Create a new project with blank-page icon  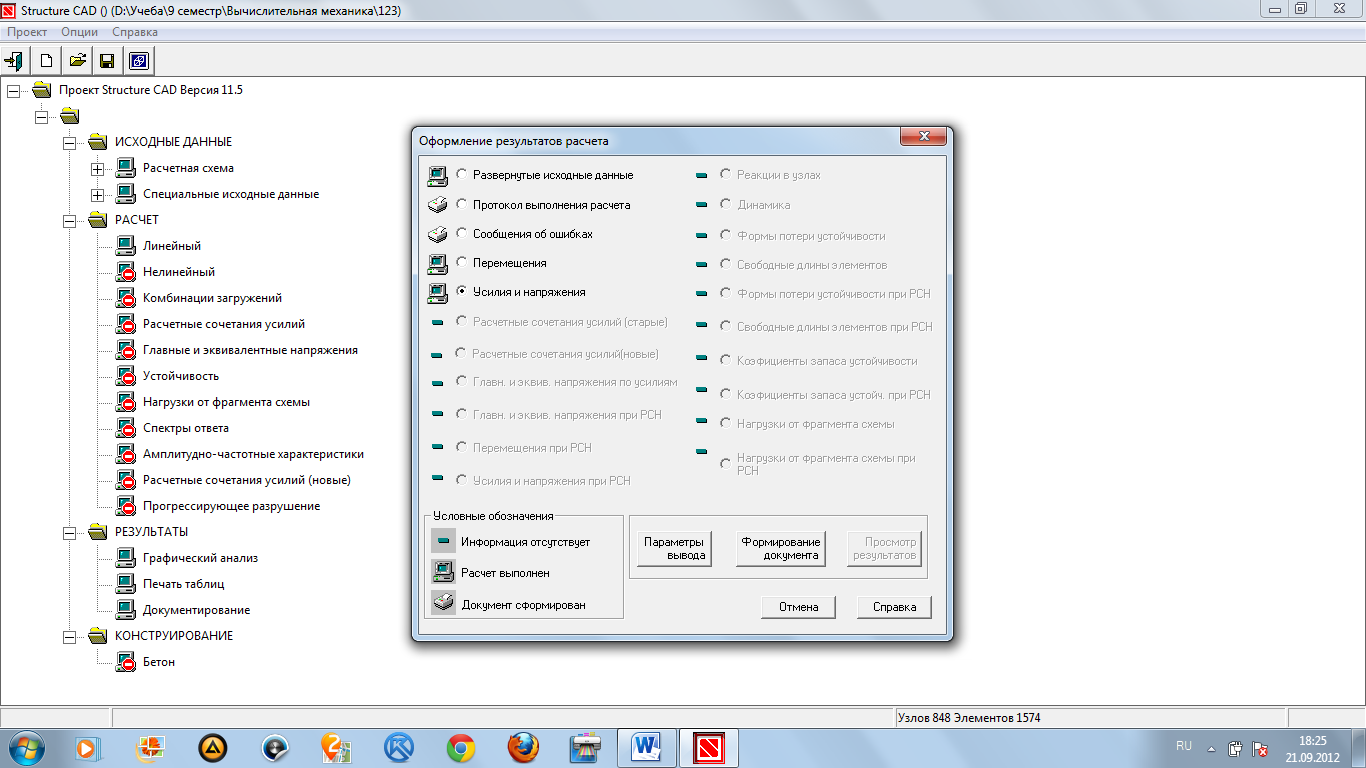(x=46, y=60)
